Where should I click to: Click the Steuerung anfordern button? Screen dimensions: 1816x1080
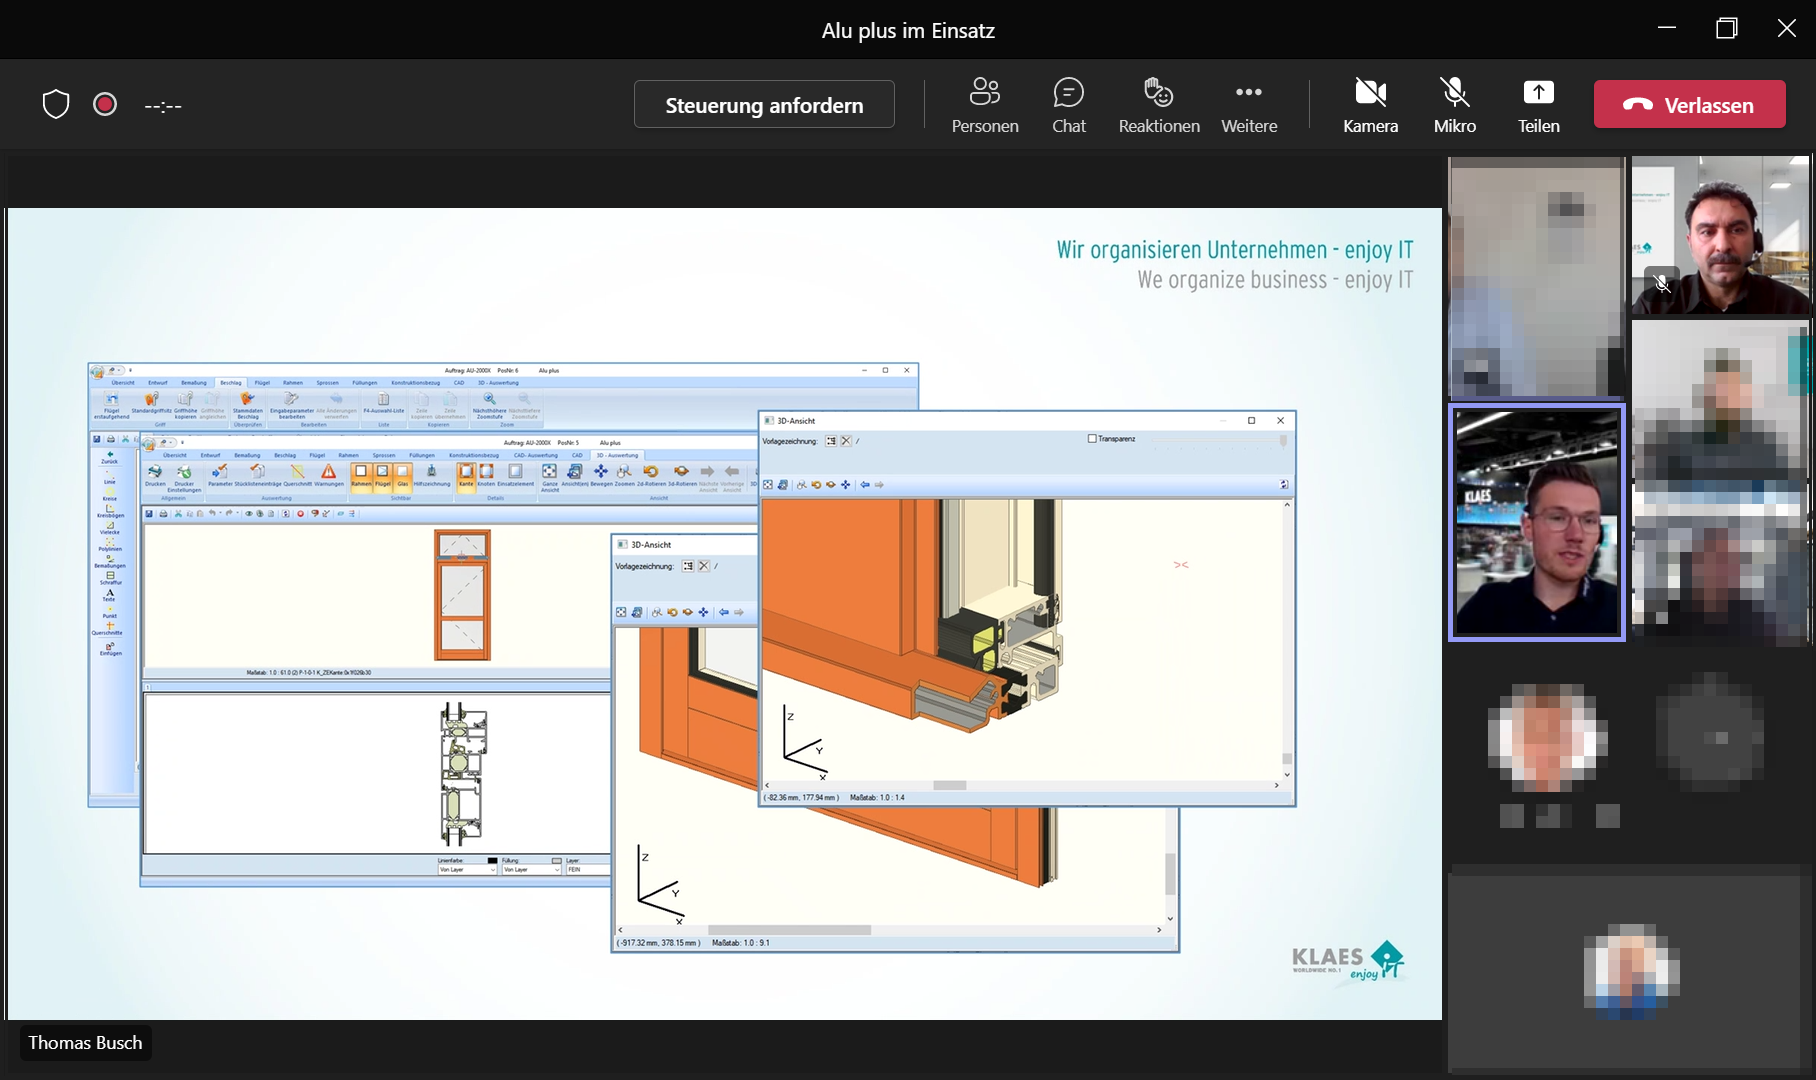click(764, 104)
